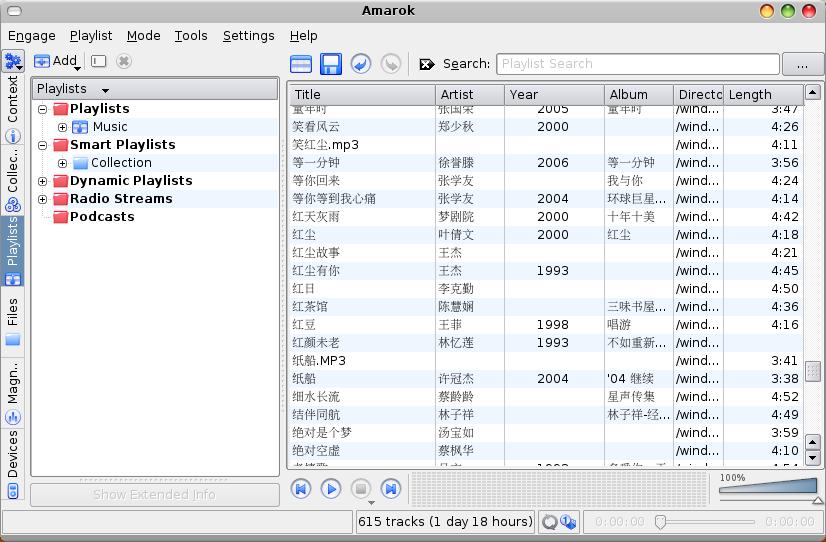Open the sidebar configure gear menu

[x=13, y=61]
